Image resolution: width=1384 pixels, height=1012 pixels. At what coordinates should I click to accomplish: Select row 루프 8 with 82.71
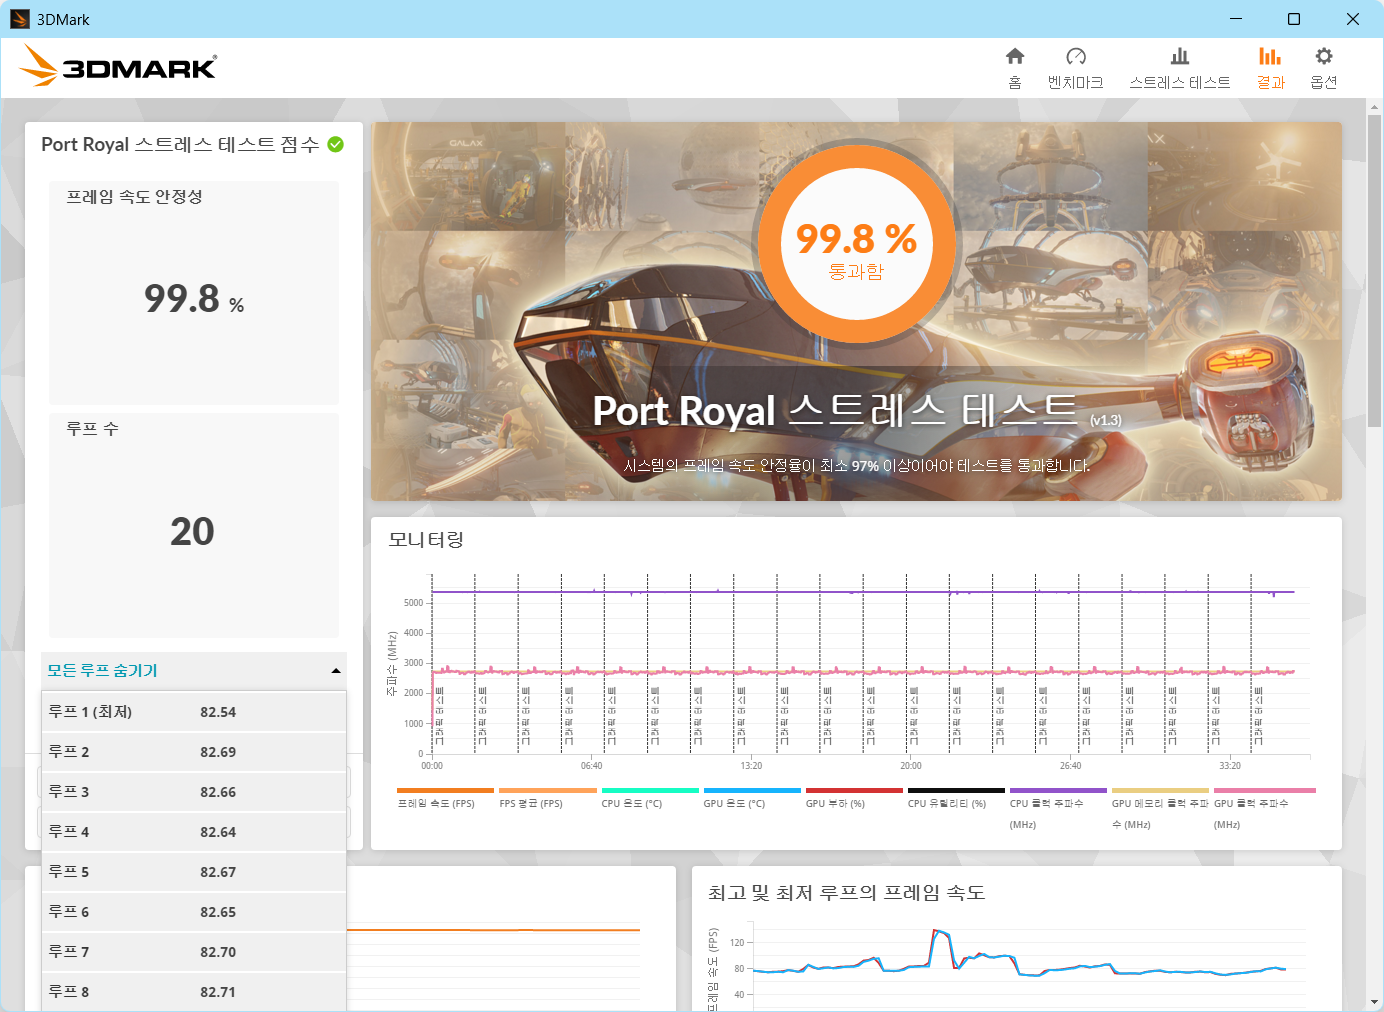(x=194, y=992)
